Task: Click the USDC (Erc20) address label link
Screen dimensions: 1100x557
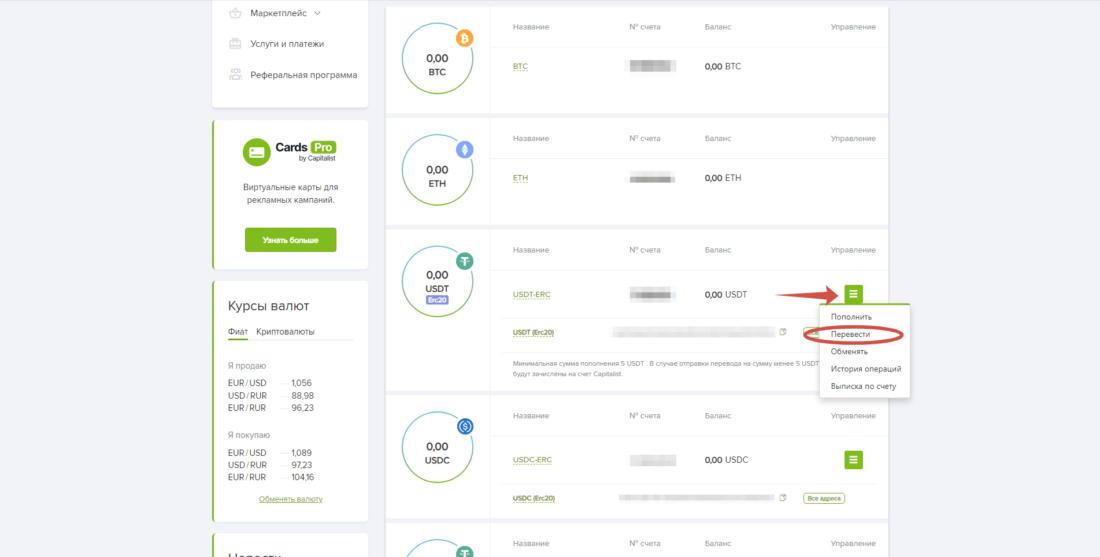Action: click(x=534, y=499)
